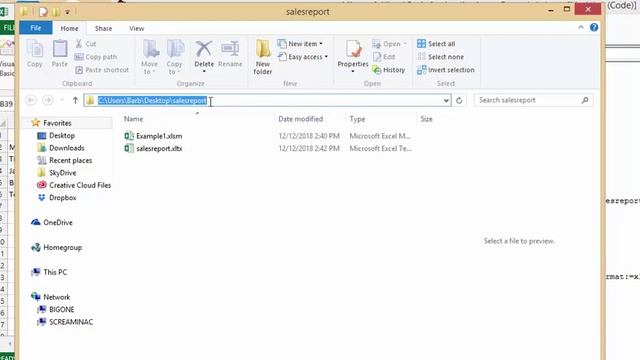Open Explorer Help question mark icon

pos(594,27)
